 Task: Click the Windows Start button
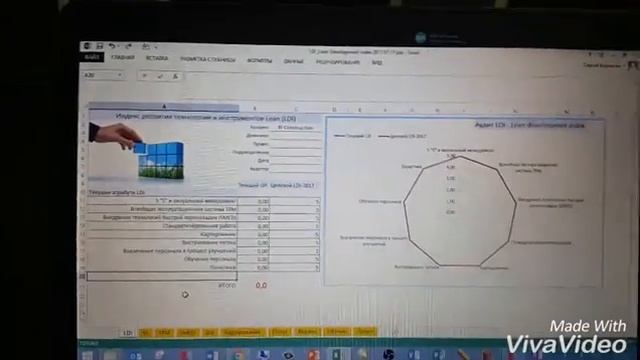[87, 356]
